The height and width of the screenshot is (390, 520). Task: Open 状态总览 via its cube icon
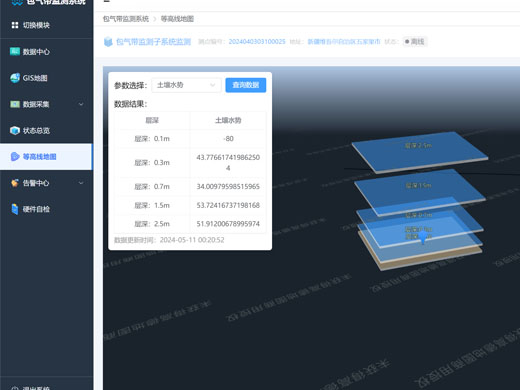[x=15, y=130]
